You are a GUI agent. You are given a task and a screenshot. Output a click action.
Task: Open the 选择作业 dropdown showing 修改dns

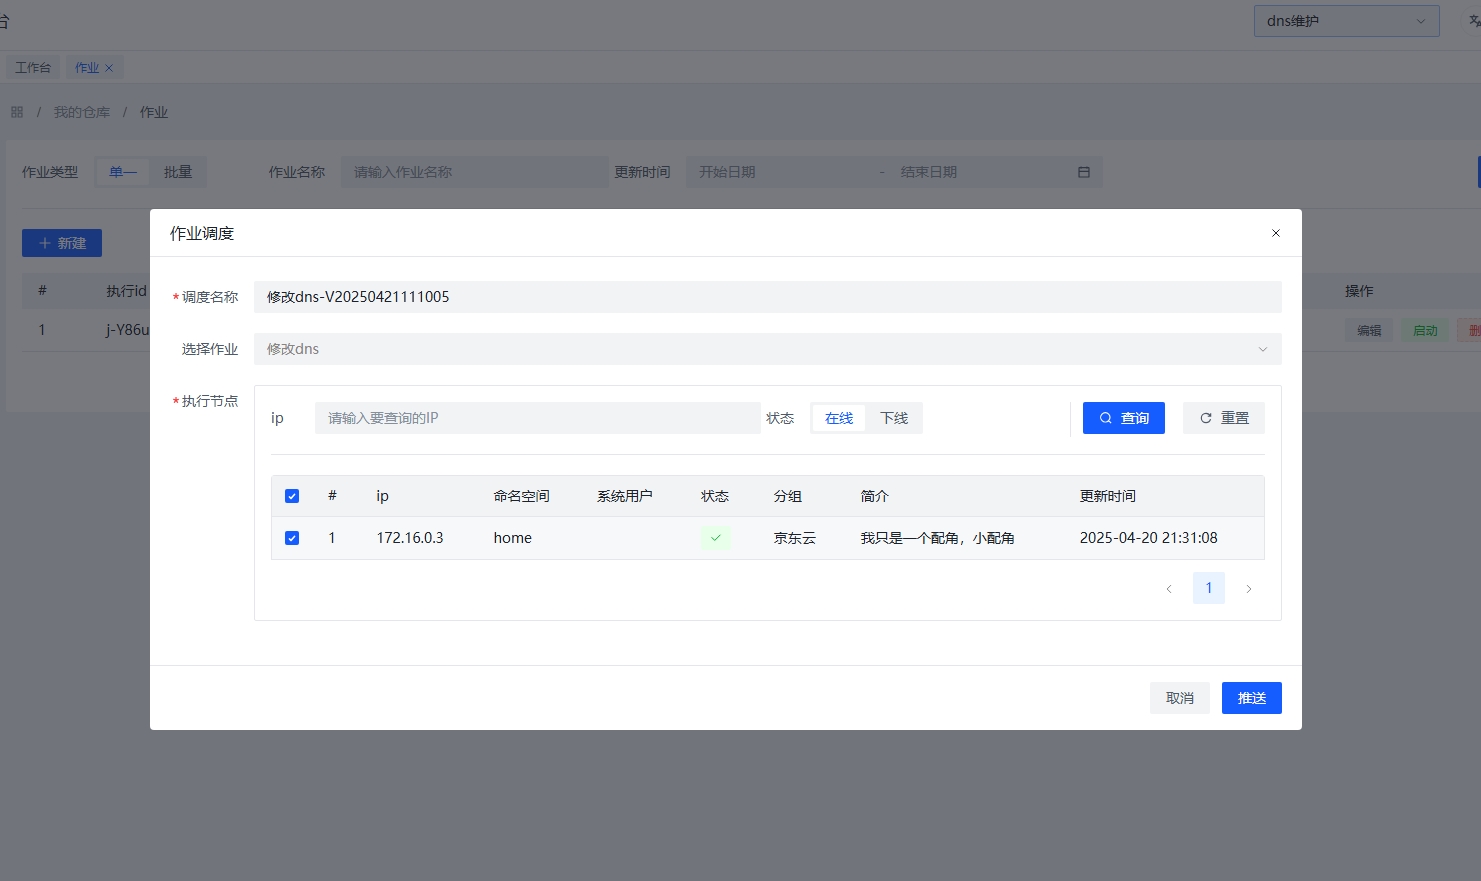coord(767,349)
